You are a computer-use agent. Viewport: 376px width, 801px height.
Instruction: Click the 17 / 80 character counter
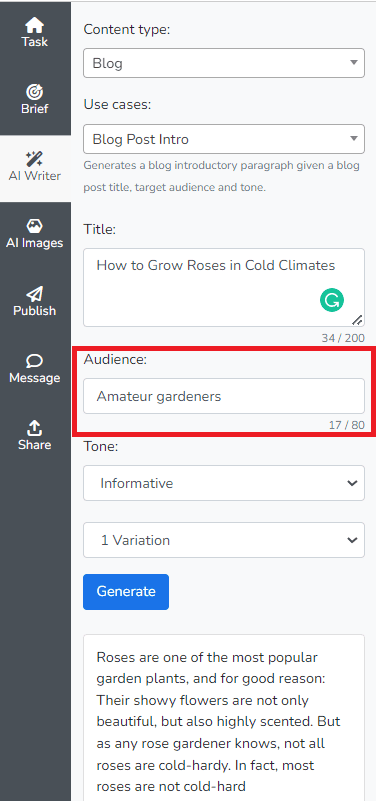pos(347,425)
